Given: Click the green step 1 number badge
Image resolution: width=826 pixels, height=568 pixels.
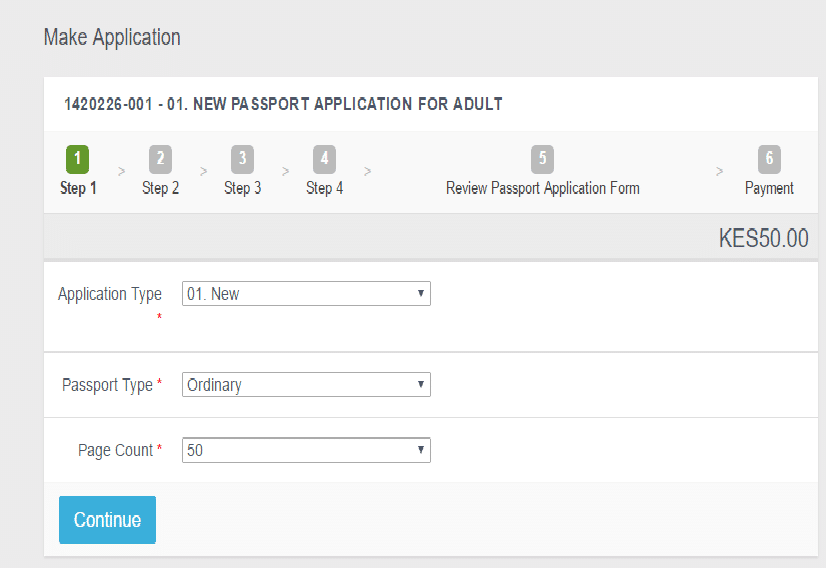Looking at the screenshot, I should [78, 159].
